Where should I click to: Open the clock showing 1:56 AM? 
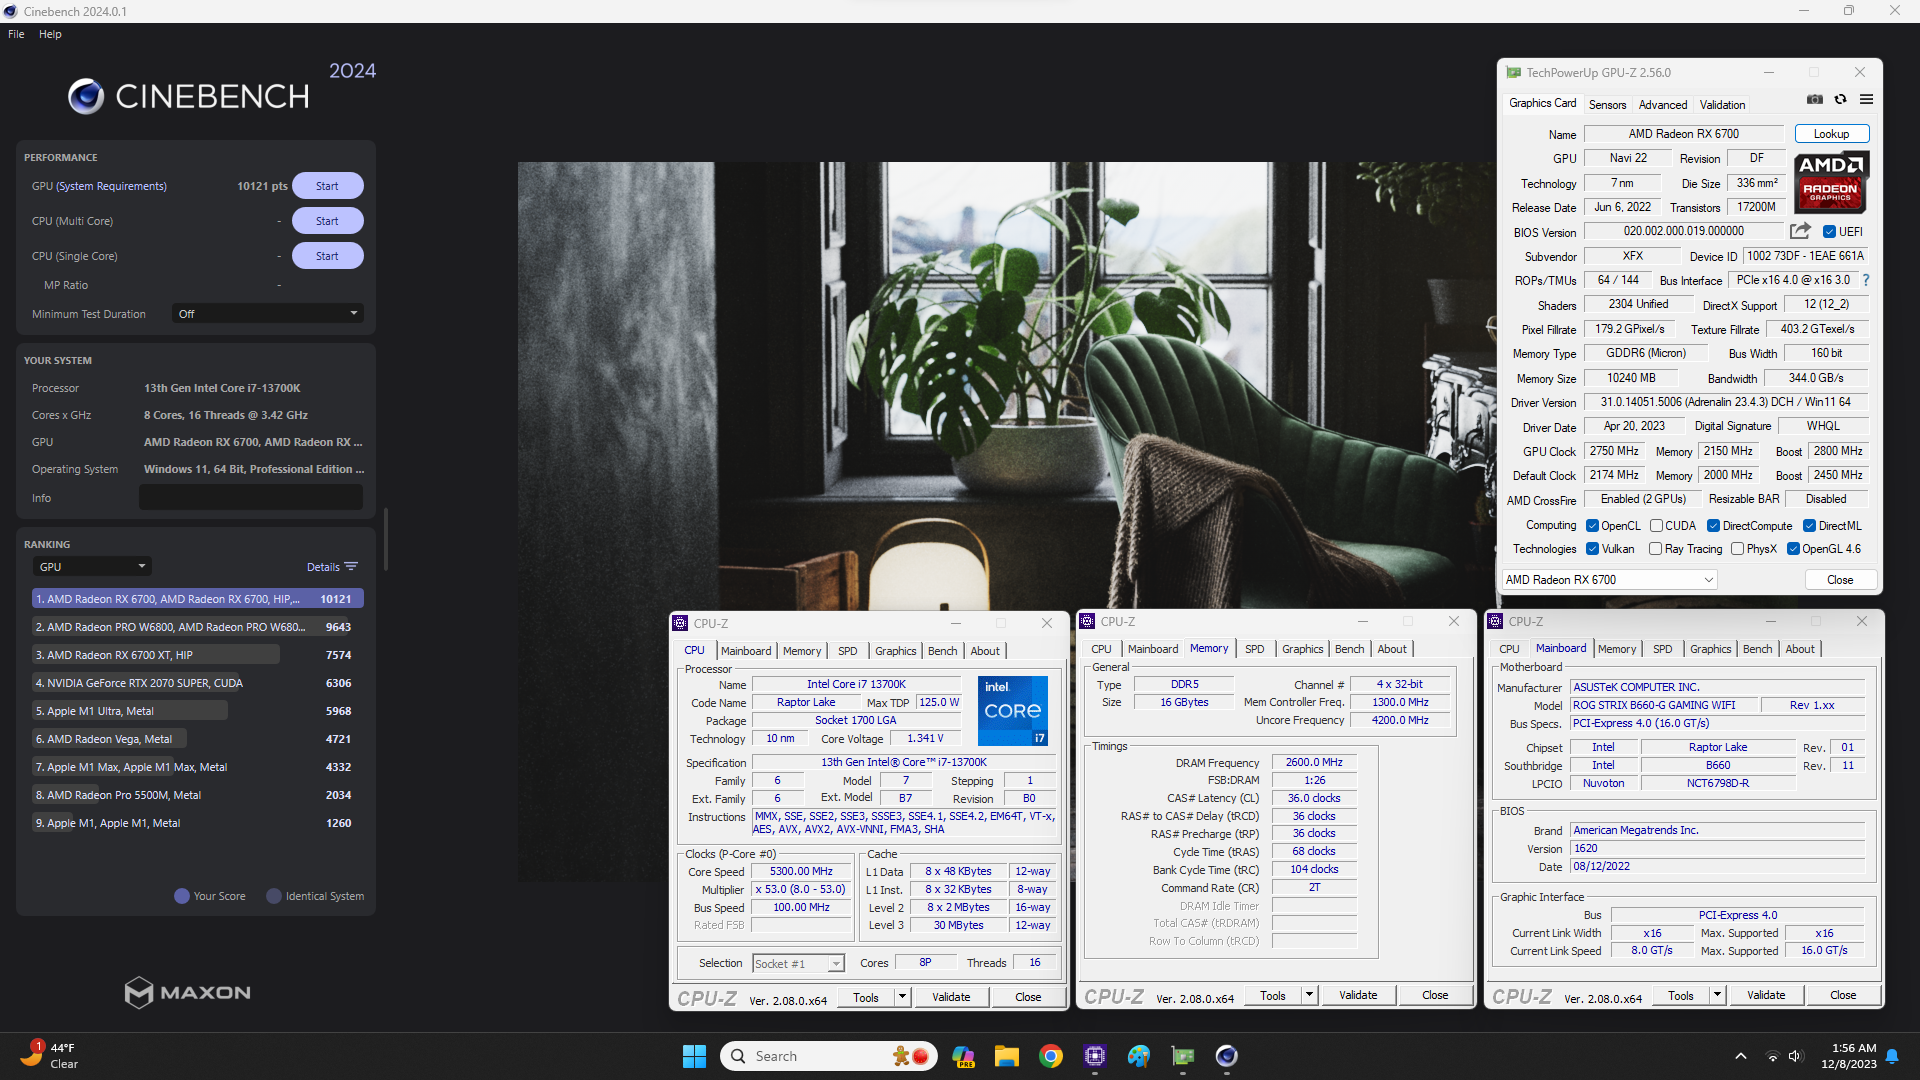click(1848, 1056)
